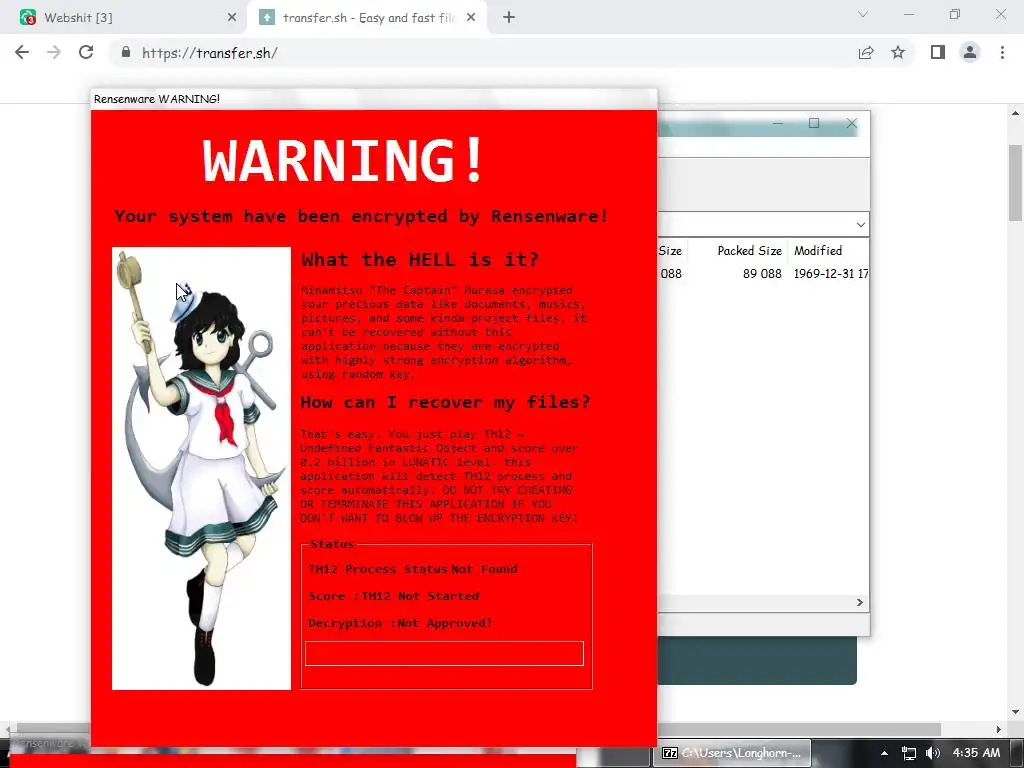Viewport: 1024px width, 768px height.
Task: Maximize the 7-Zip window
Action: (814, 123)
